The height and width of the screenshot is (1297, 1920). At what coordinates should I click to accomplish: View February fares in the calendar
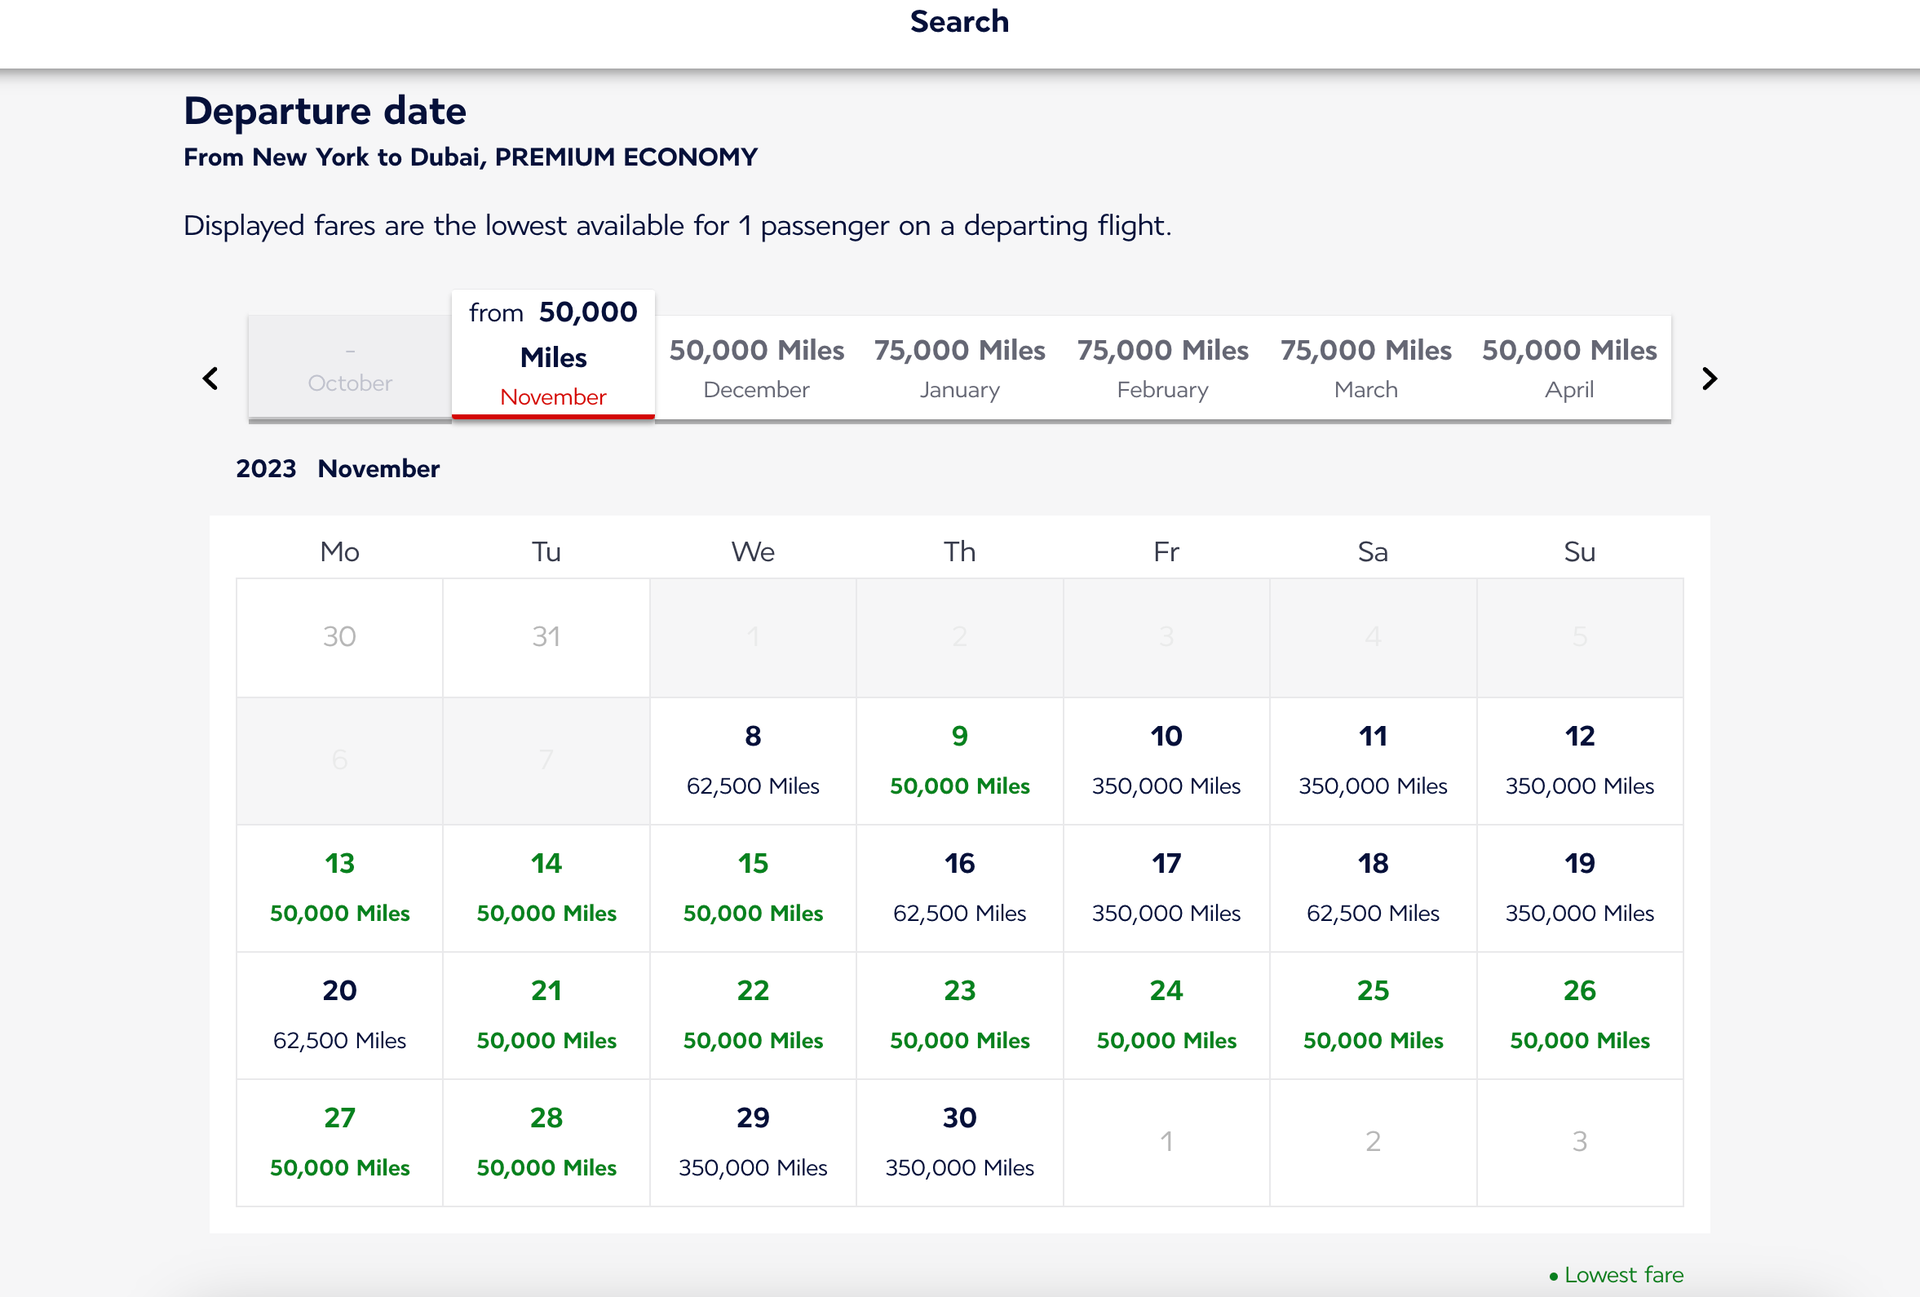(1163, 368)
